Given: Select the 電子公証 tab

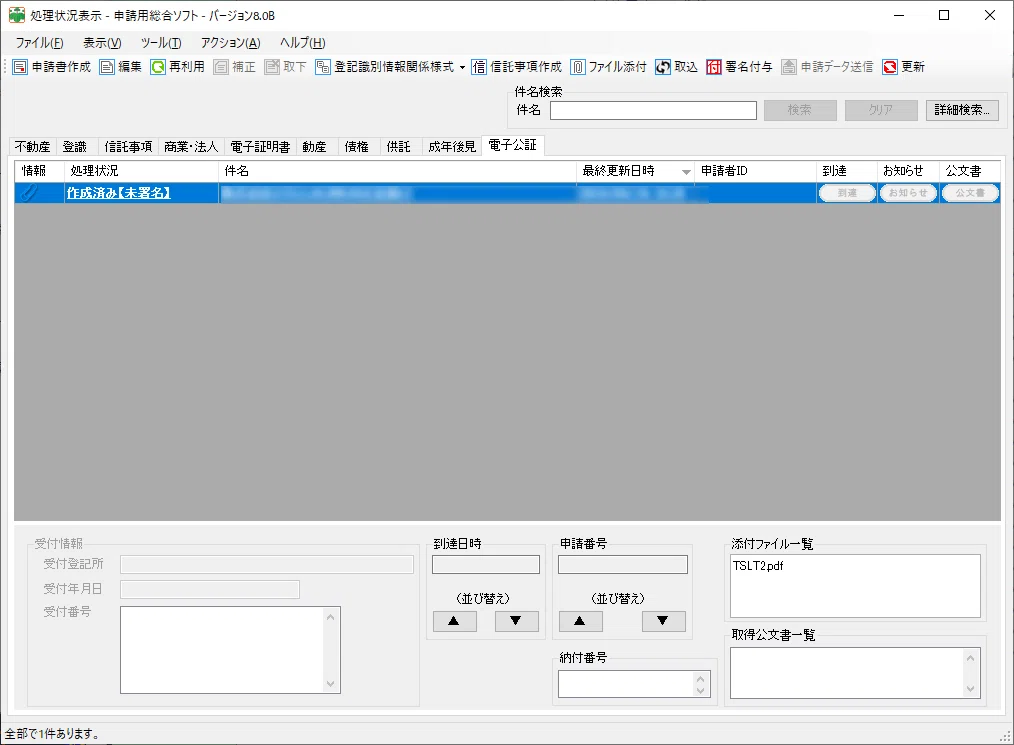Looking at the screenshot, I should (512, 146).
